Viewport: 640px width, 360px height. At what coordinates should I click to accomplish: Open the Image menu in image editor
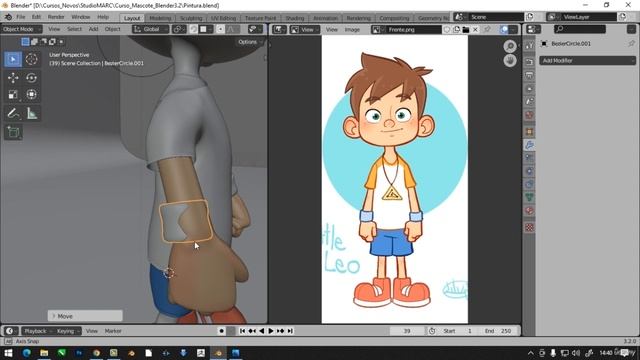[x=352, y=29]
